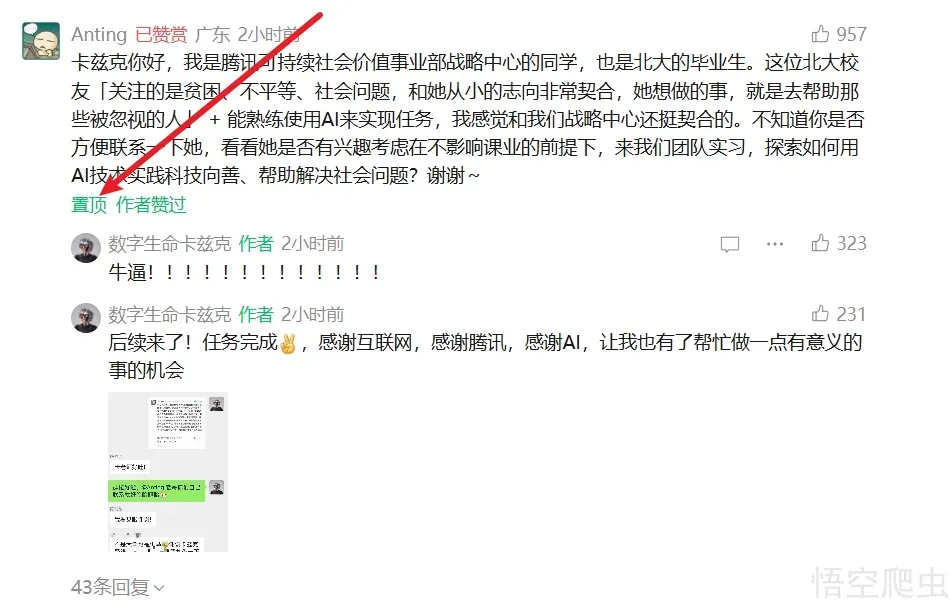Expand the 43条回复 replies list
Screen dimensions: 950x600
coord(118,587)
